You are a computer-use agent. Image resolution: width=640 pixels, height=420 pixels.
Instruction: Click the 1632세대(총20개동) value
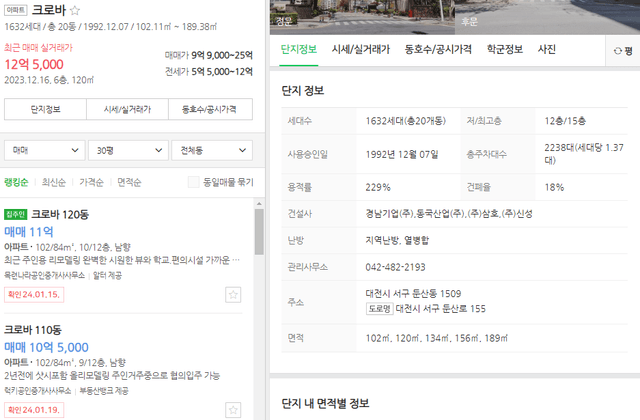[406, 121]
